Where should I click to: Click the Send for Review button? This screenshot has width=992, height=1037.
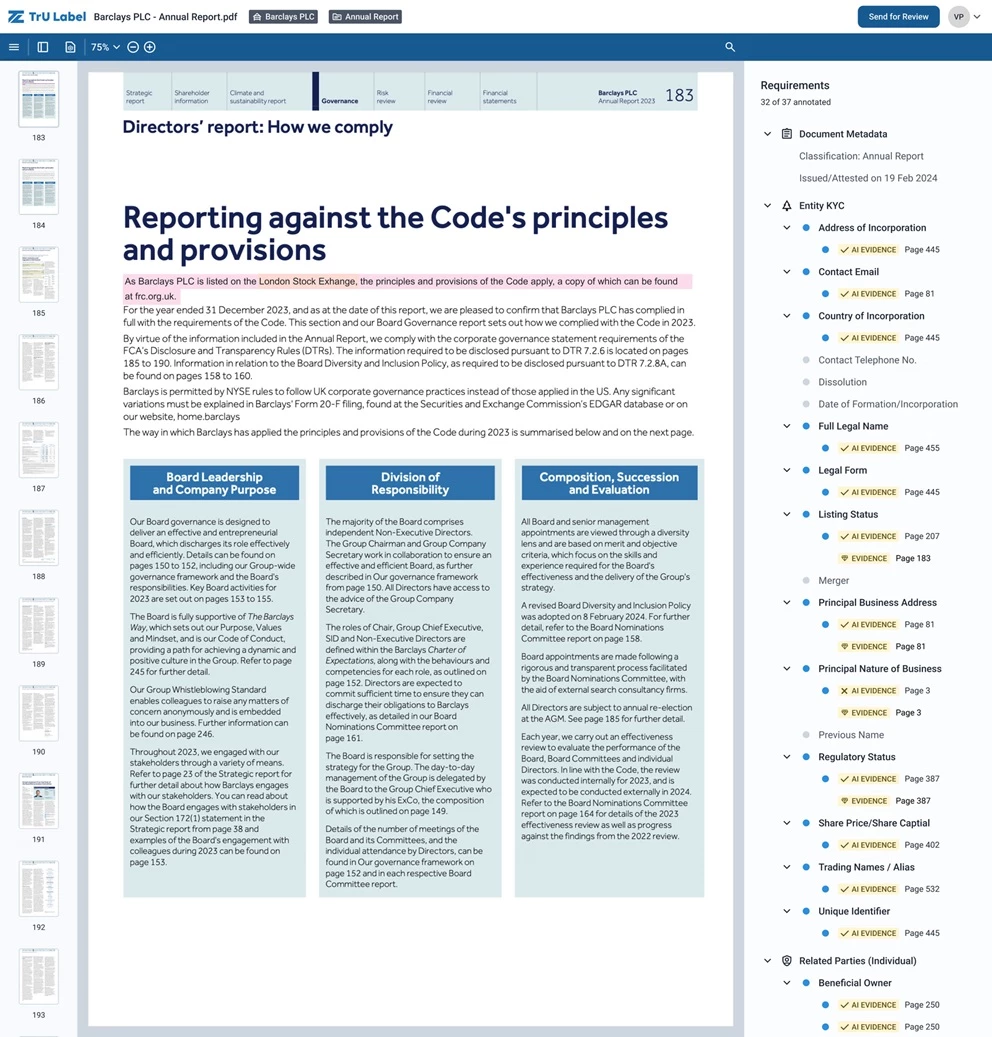[898, 17]
